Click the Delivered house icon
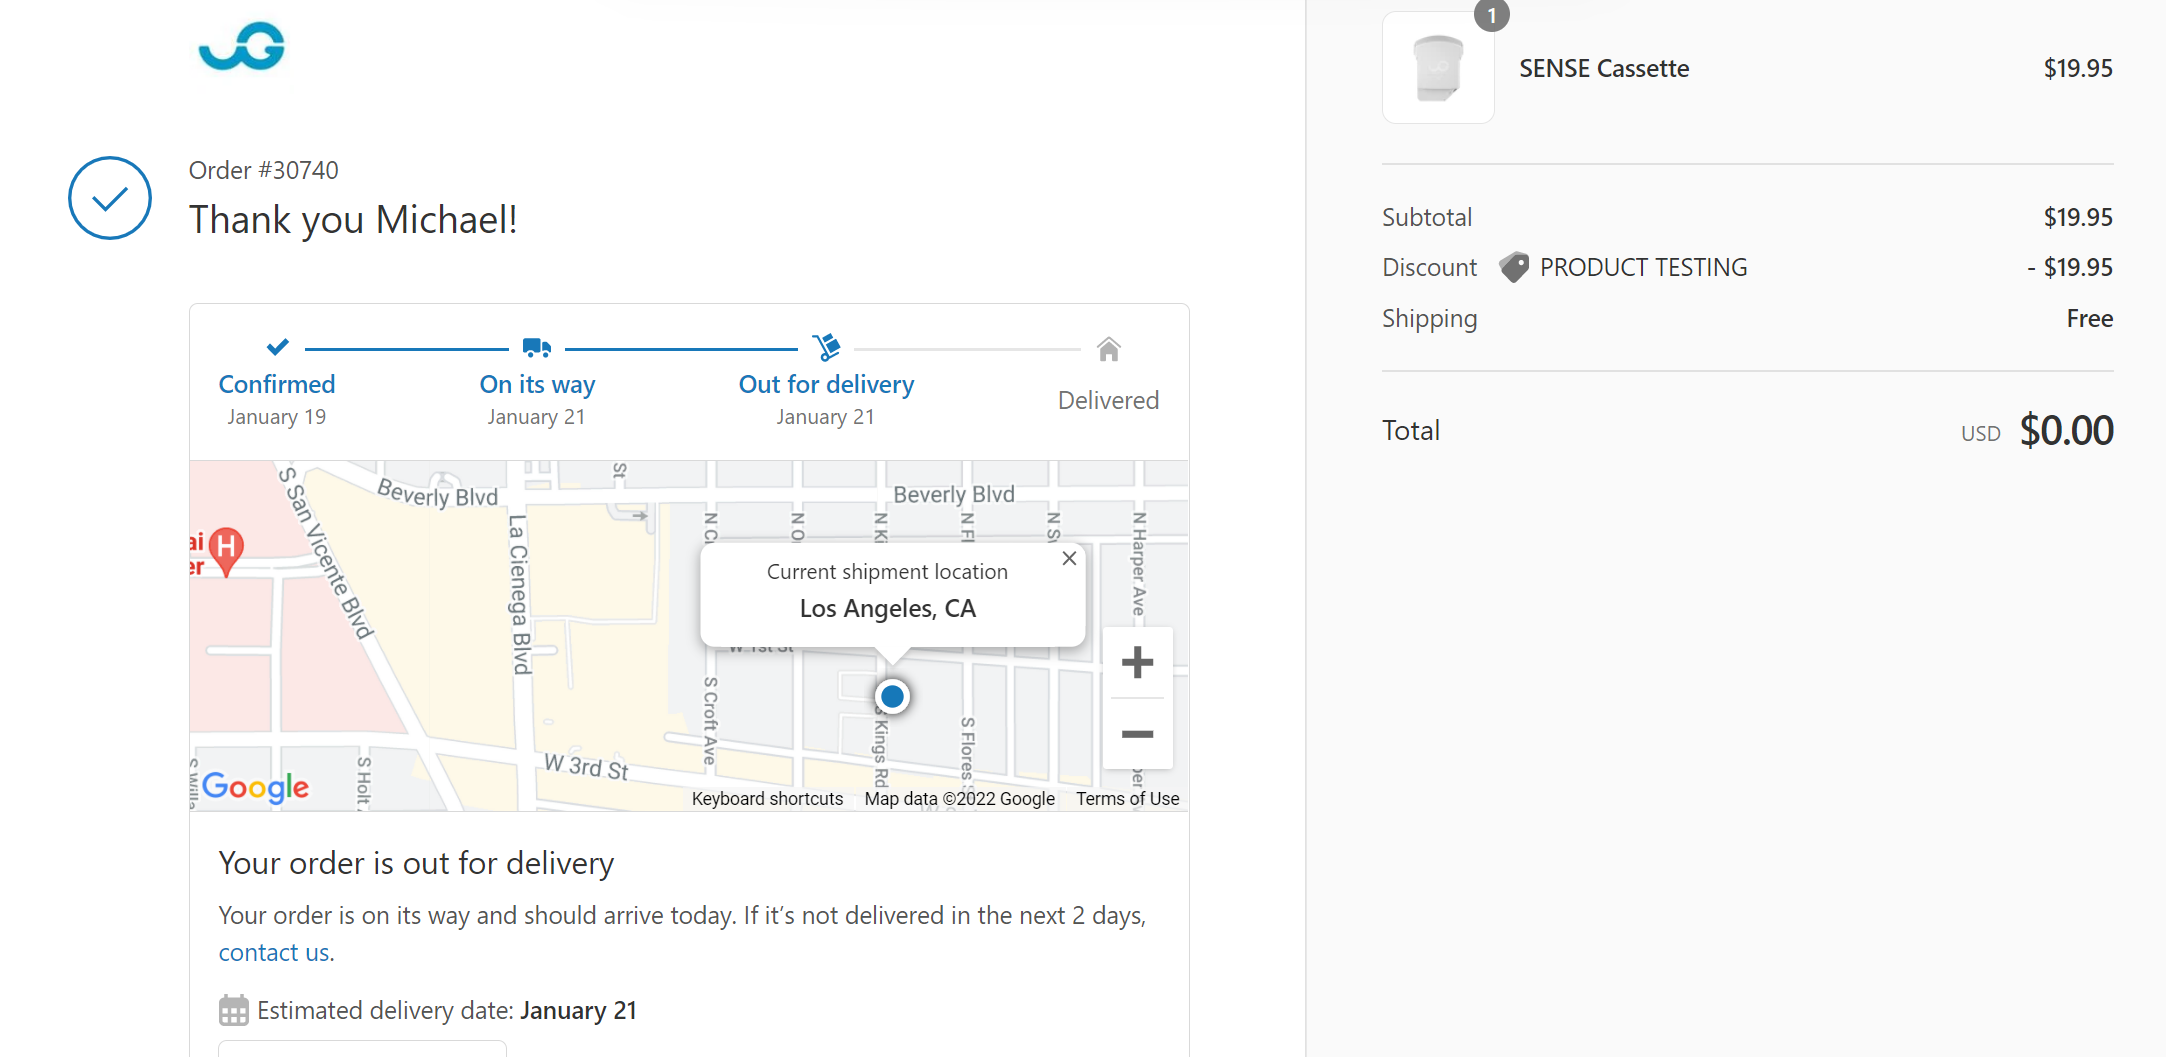Screen dimensions: 2166x1057 pyautogui.click(x=1108, y=349)
